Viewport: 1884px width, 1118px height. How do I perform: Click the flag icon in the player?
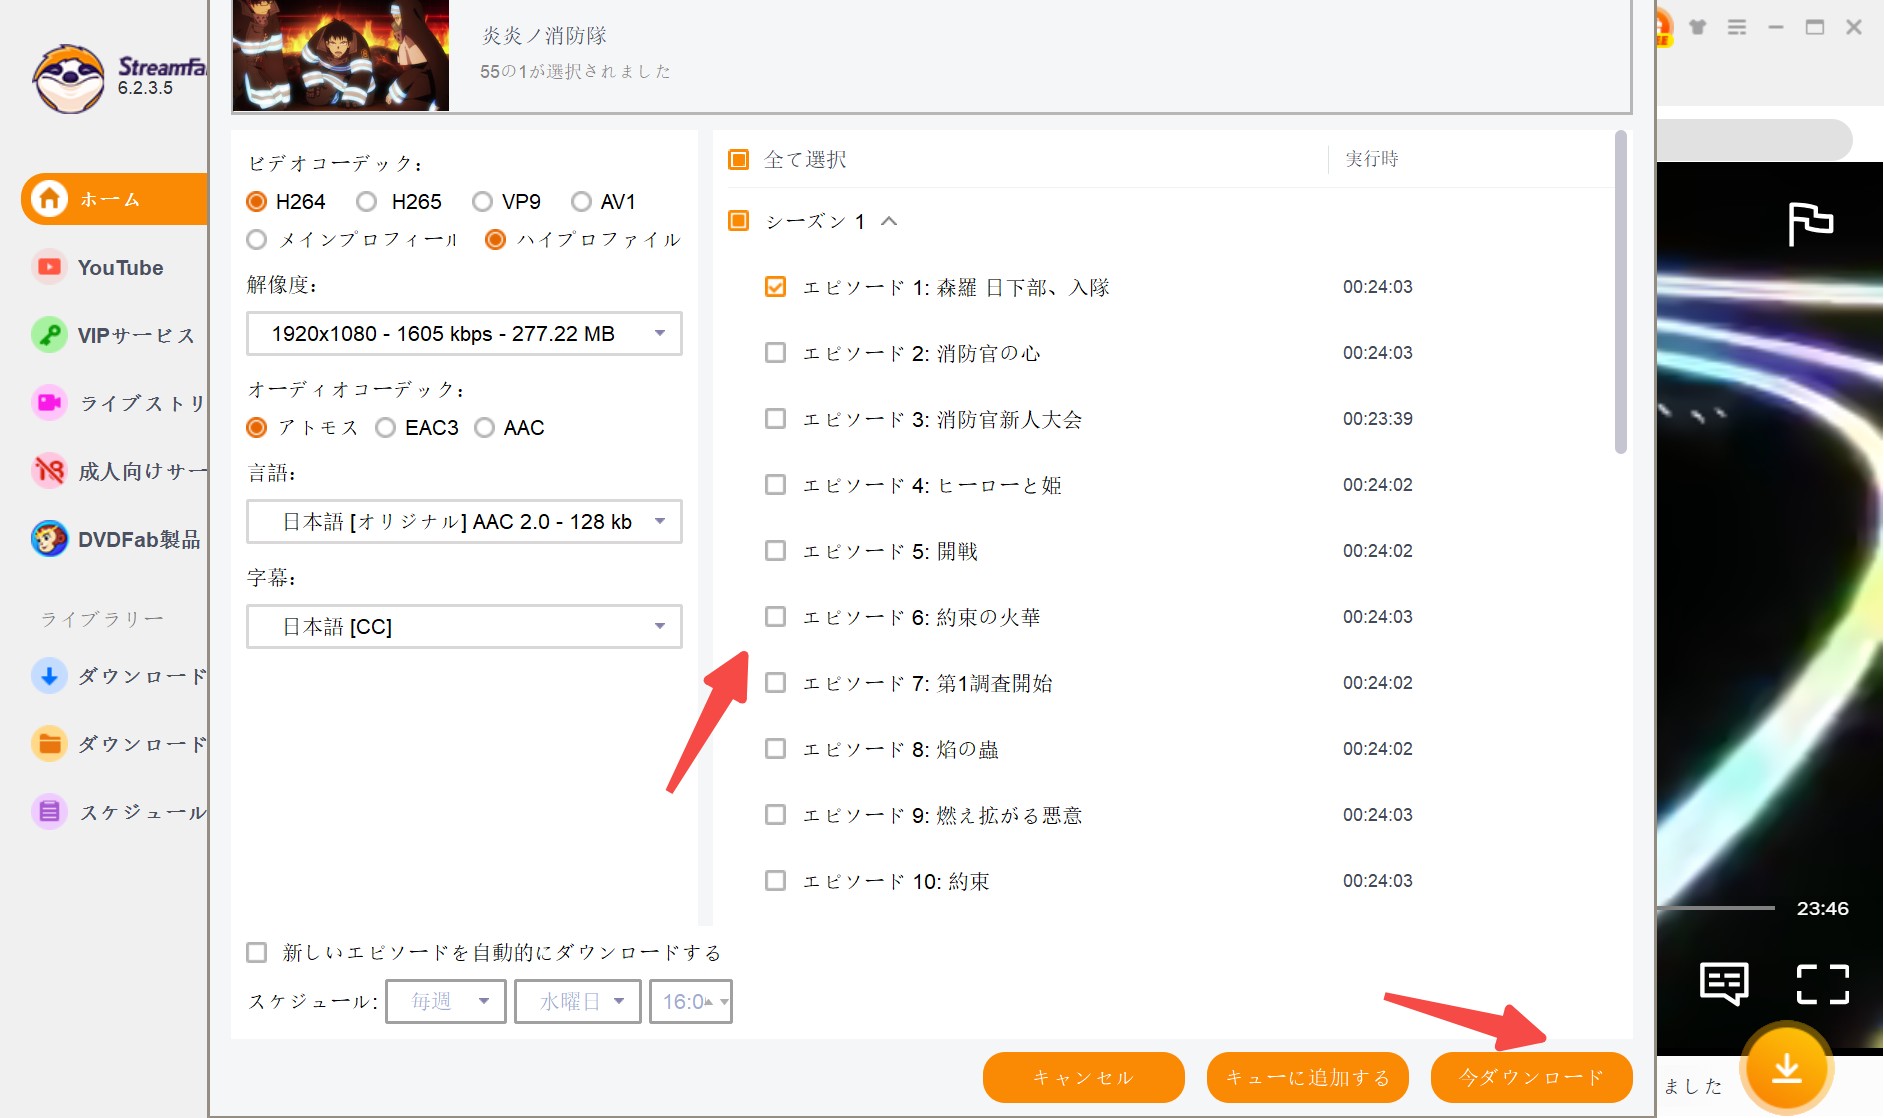click(x=1810, y=223)
